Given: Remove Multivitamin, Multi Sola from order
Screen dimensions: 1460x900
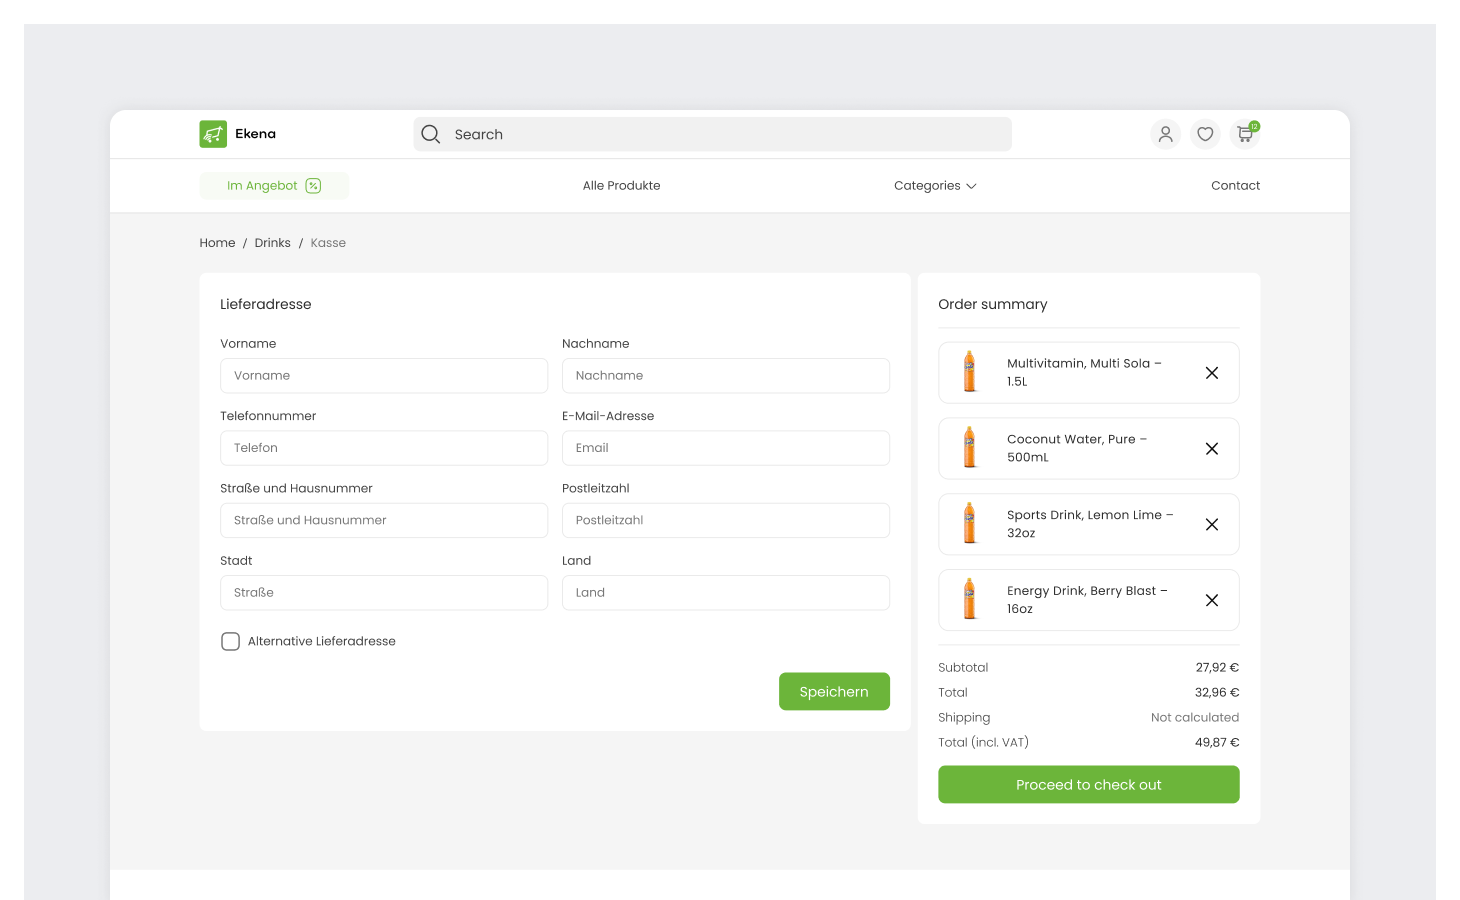Looking at the screenshot, I should [1211, 373].
